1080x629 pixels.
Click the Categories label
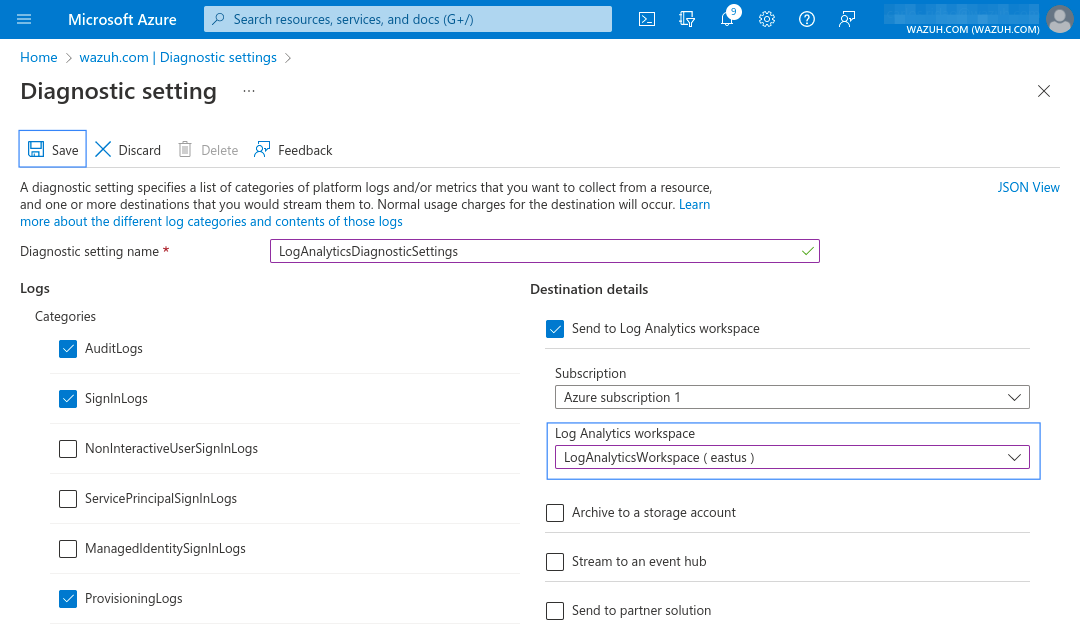pos(65,316)
